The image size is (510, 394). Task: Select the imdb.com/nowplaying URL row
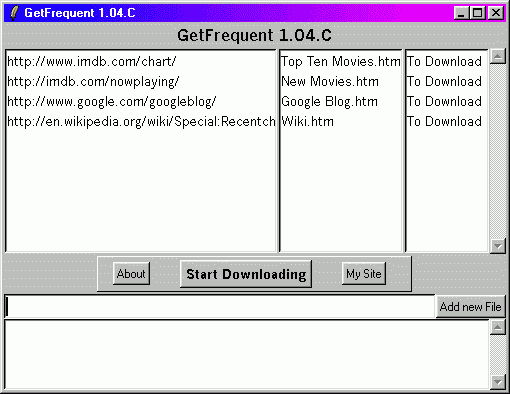[x=141, y=82]
